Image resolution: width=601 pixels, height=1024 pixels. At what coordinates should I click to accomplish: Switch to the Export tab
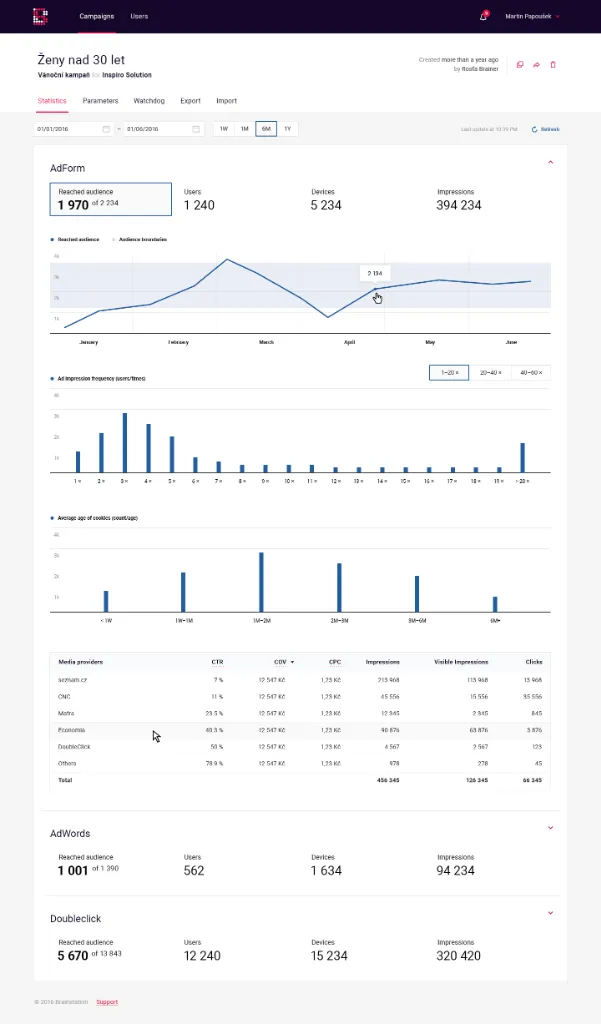190,101
